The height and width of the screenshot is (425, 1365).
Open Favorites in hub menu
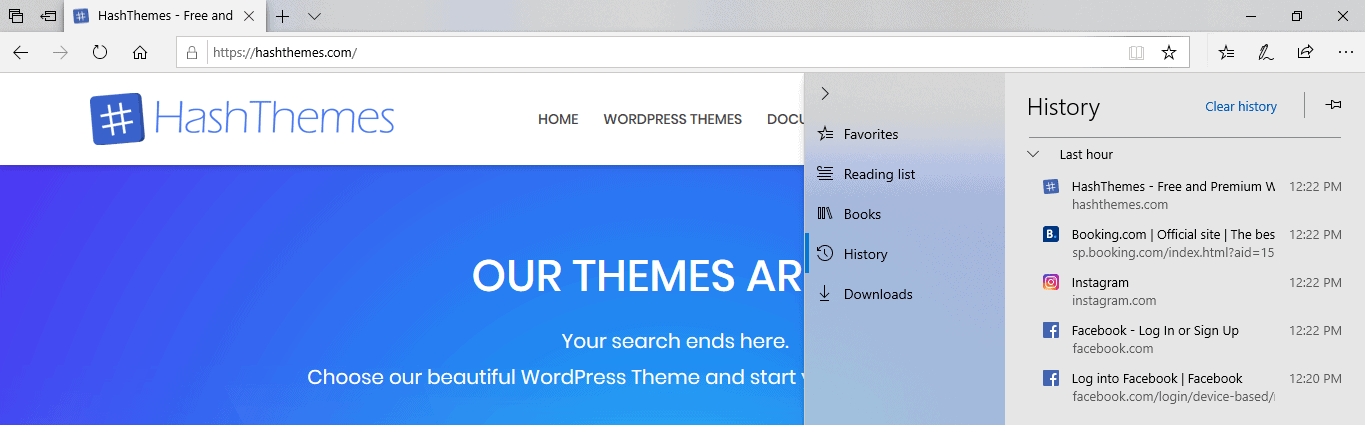tap(904, 134)
